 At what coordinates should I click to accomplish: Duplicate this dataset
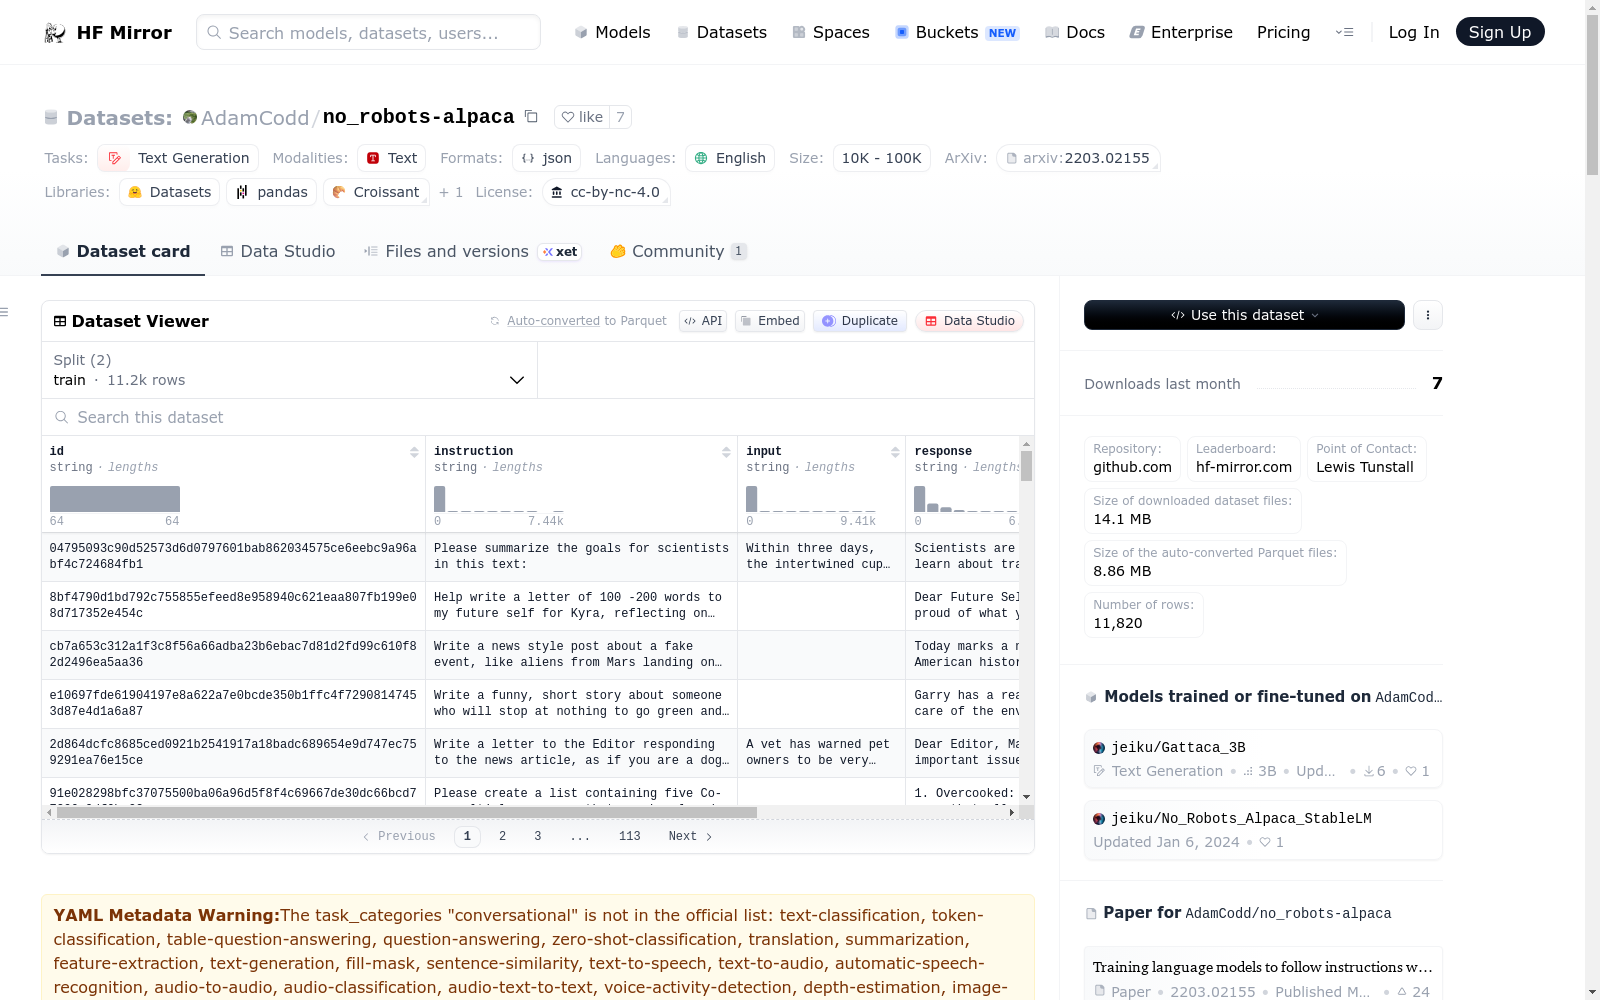click(x=860, y=321)
